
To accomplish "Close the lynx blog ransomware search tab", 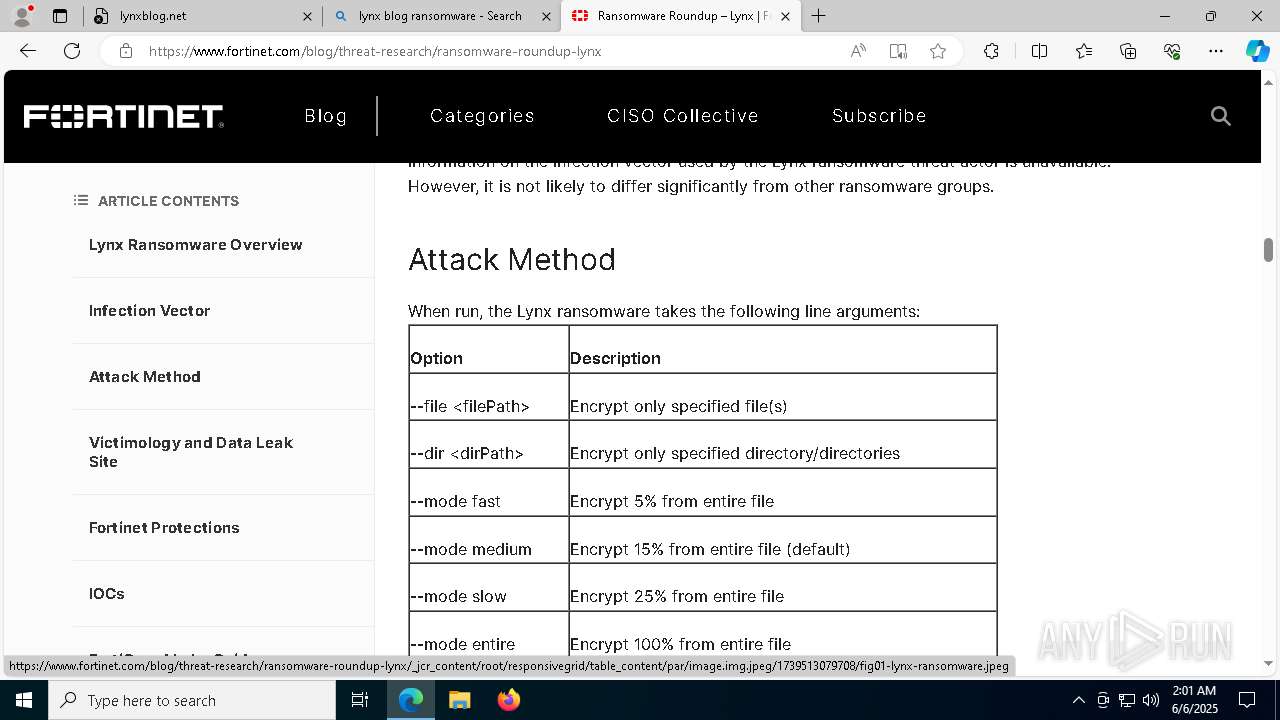I will coord(546,16).
